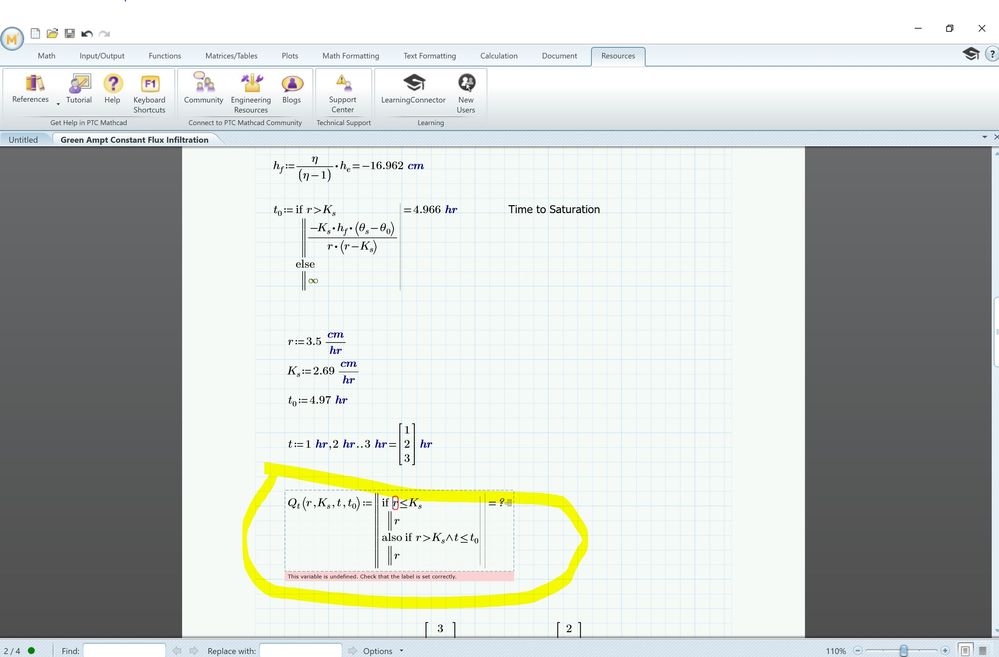999x657 pixels.
Task: Open the Document ribbon tab
Action: (559, 56)
